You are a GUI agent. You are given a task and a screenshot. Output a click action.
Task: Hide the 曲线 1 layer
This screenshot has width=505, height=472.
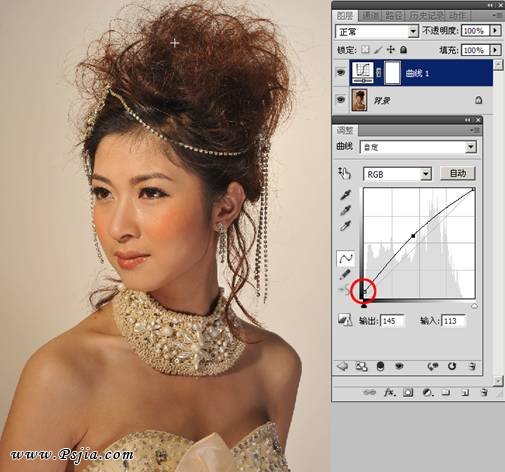pyautogui.click(x=341, y=73)
